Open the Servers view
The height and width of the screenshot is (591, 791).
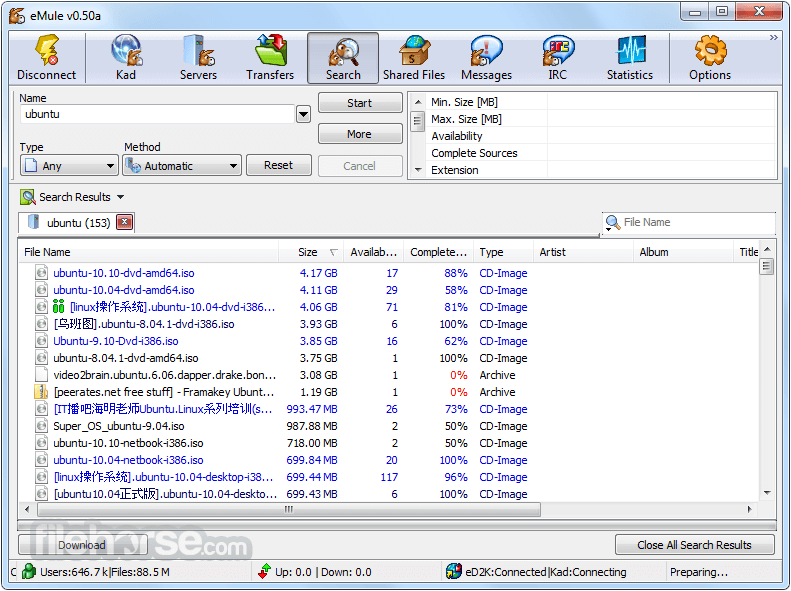[198, 57]
